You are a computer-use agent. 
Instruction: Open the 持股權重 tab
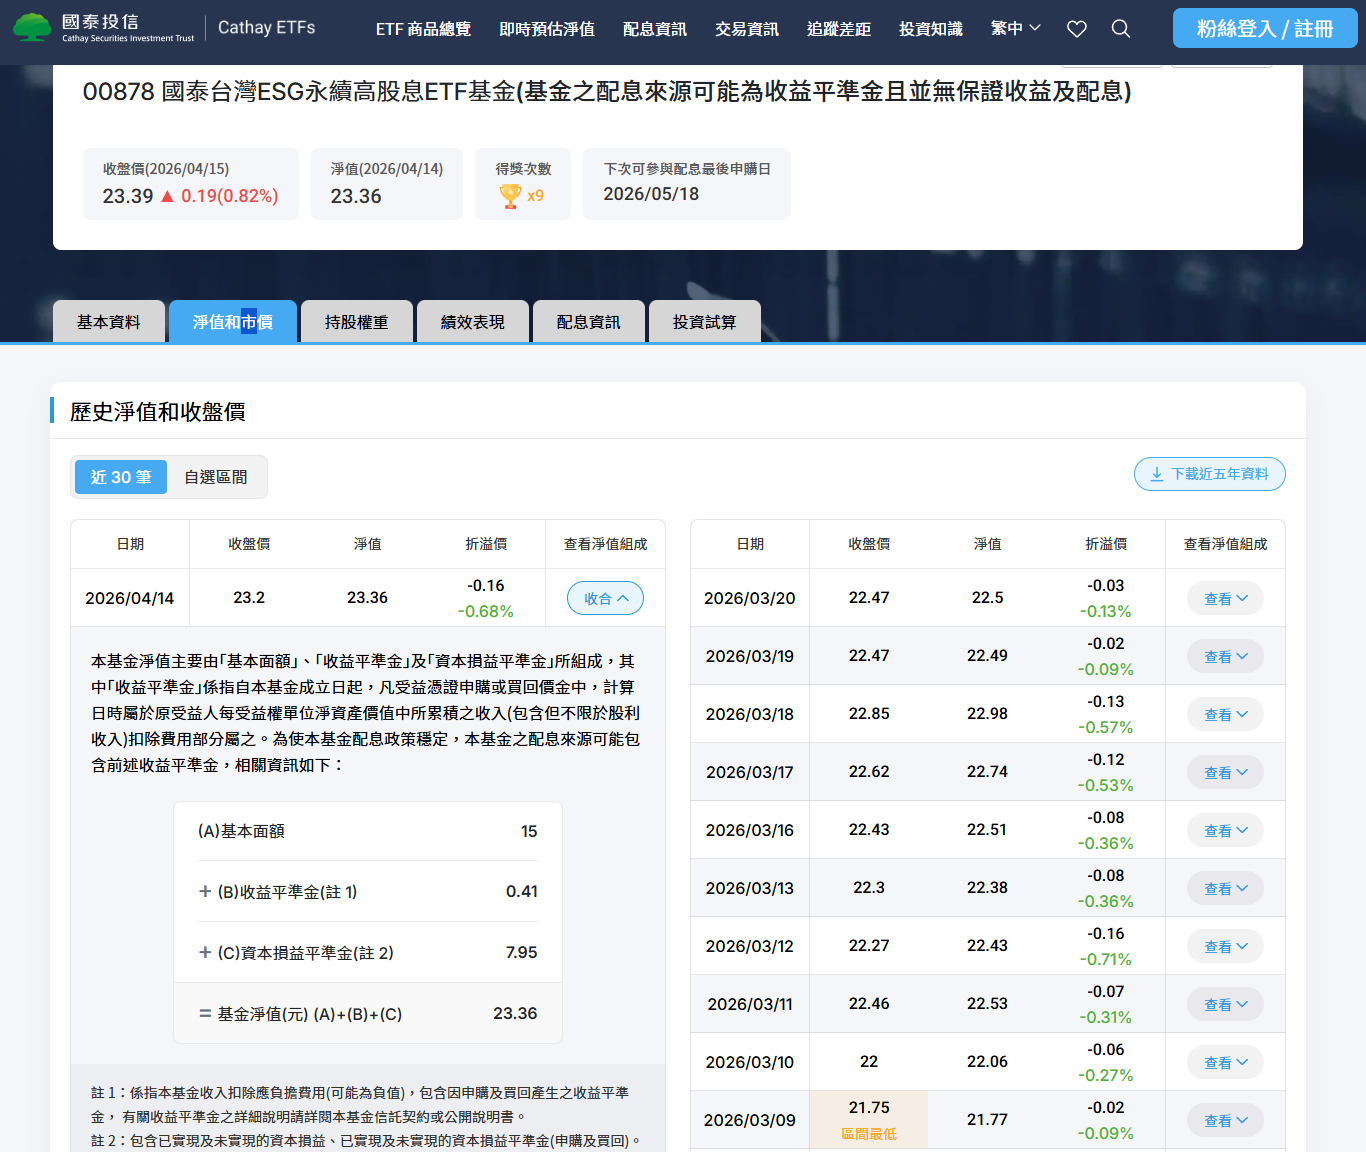point(356,321)
